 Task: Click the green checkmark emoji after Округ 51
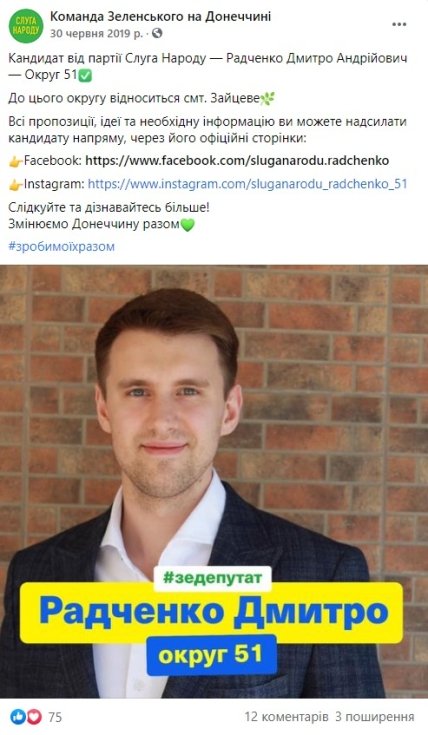pos(85,75)
